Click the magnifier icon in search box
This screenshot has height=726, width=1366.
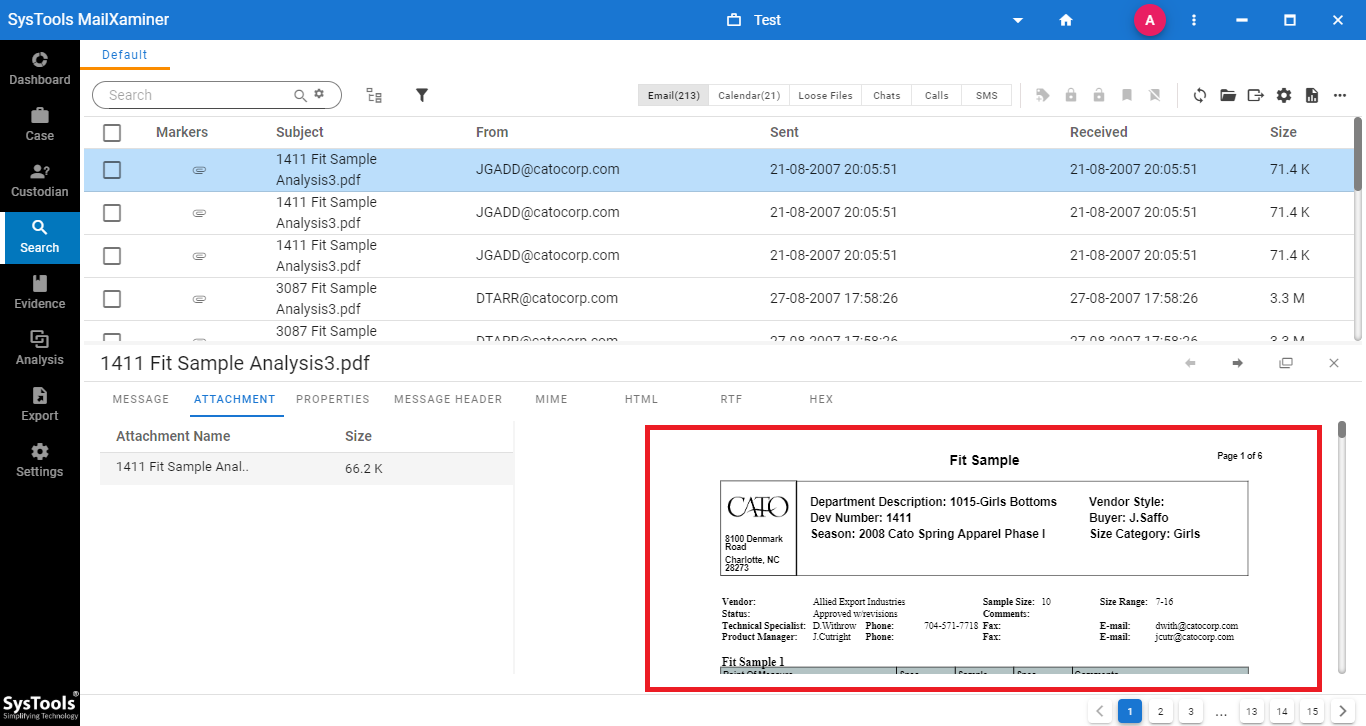coord(300,95)
